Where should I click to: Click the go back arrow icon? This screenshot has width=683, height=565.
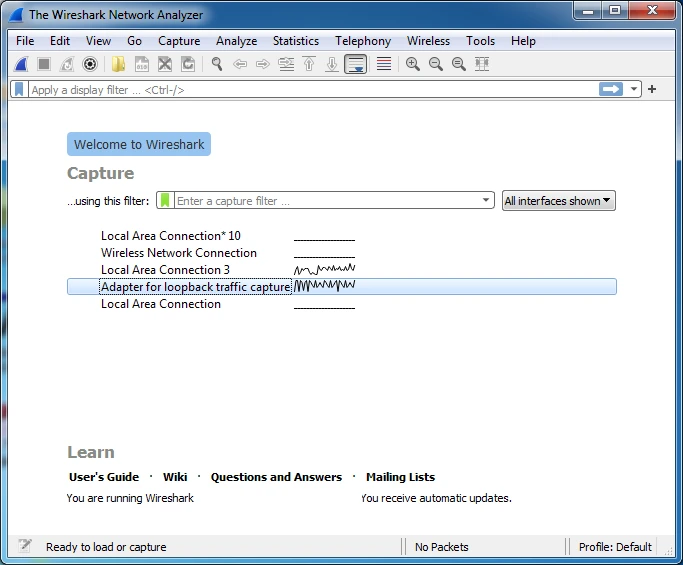click(x=240, y=64)
